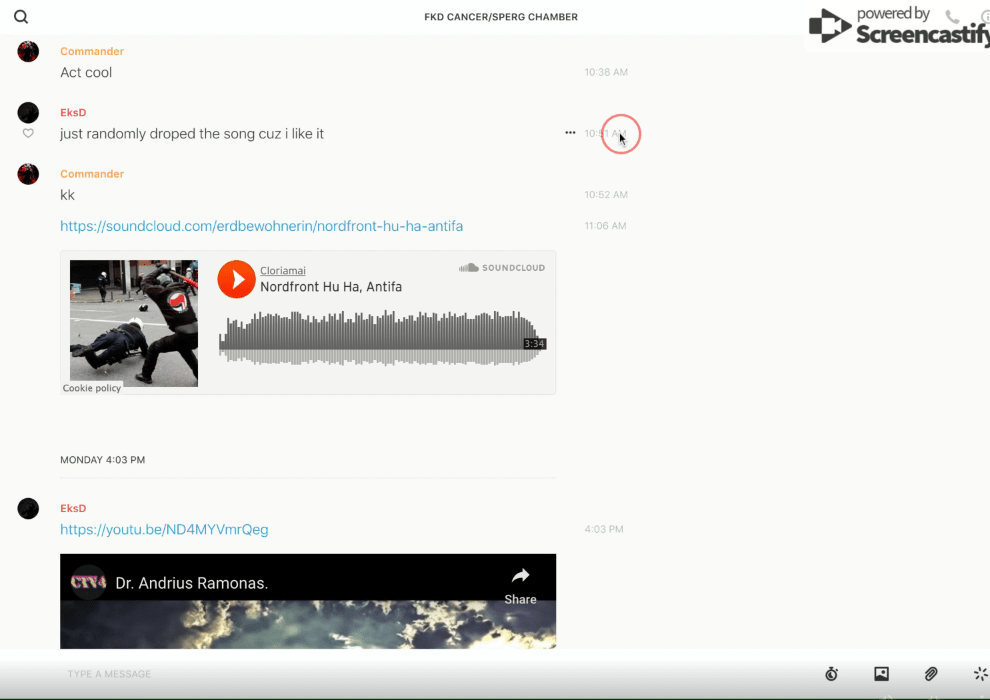Image resolution: width=990 pixels, height=700 pixels.
Task: Click the burst icon beside the paperclip
Action: (x=980, y=674)
